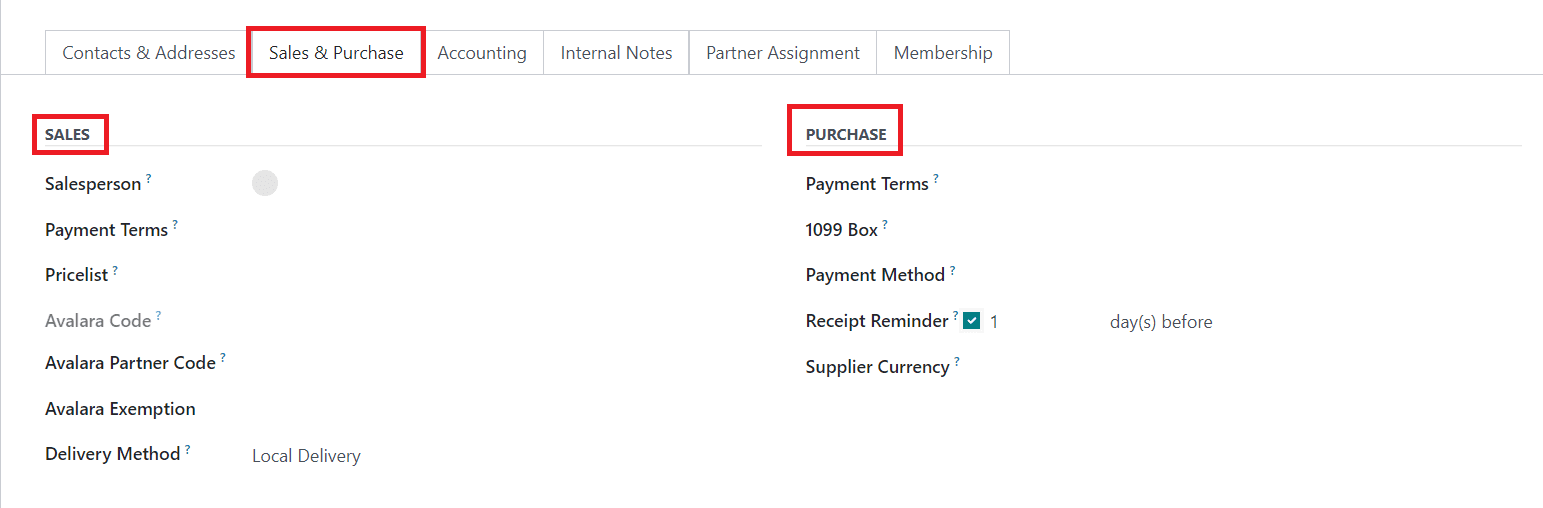Show the Avalara Partner Code help tooltip

click(223, 357)
